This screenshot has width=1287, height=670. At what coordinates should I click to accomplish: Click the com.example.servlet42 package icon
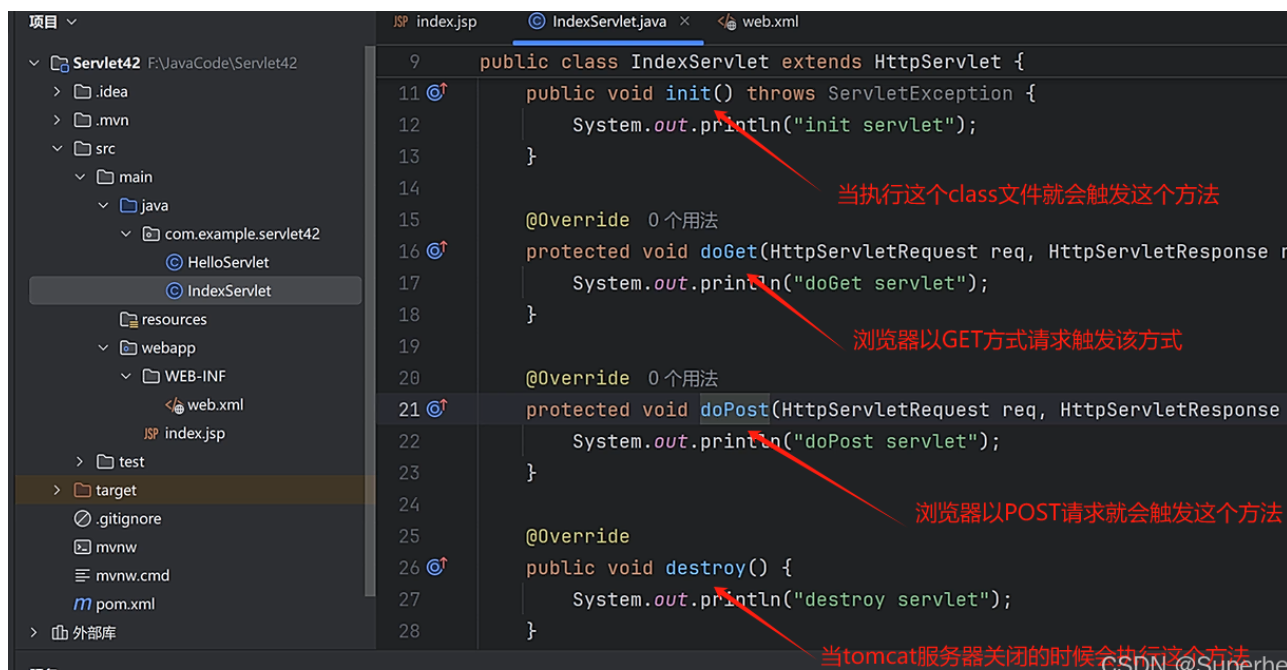(x=151, y=234)
